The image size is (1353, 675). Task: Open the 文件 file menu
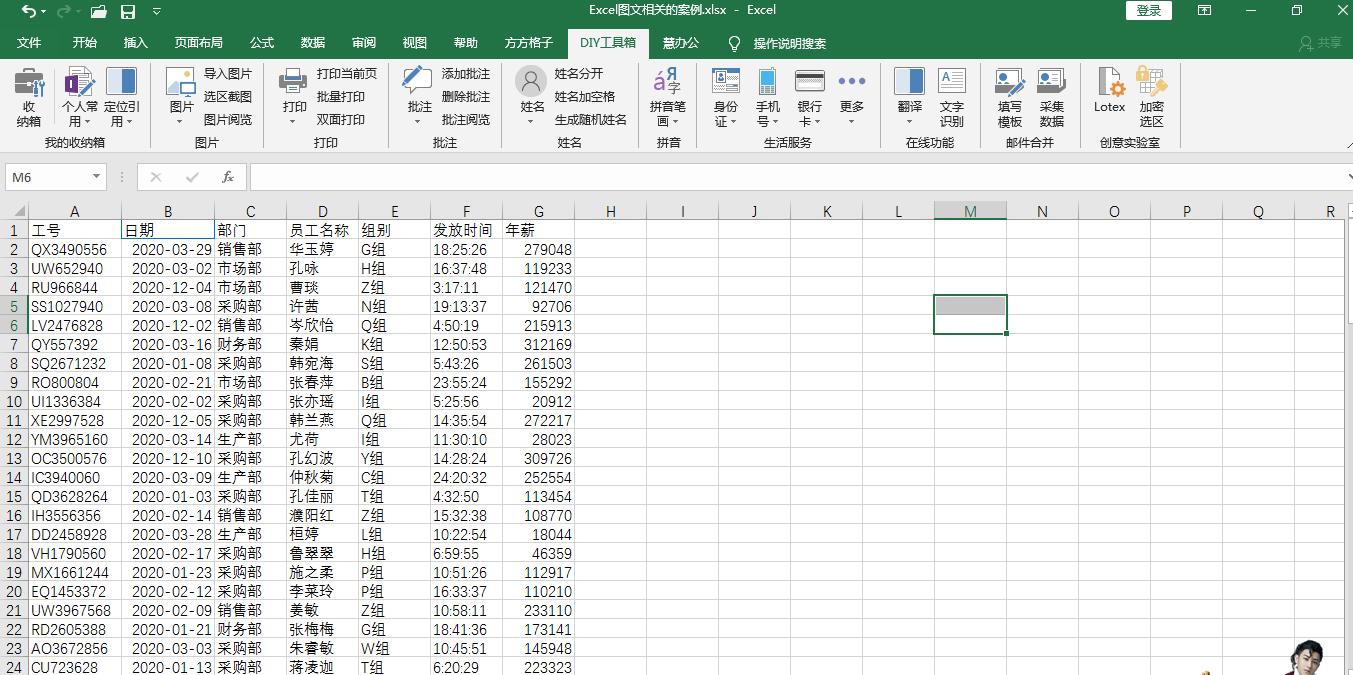[x=29, y=43]
